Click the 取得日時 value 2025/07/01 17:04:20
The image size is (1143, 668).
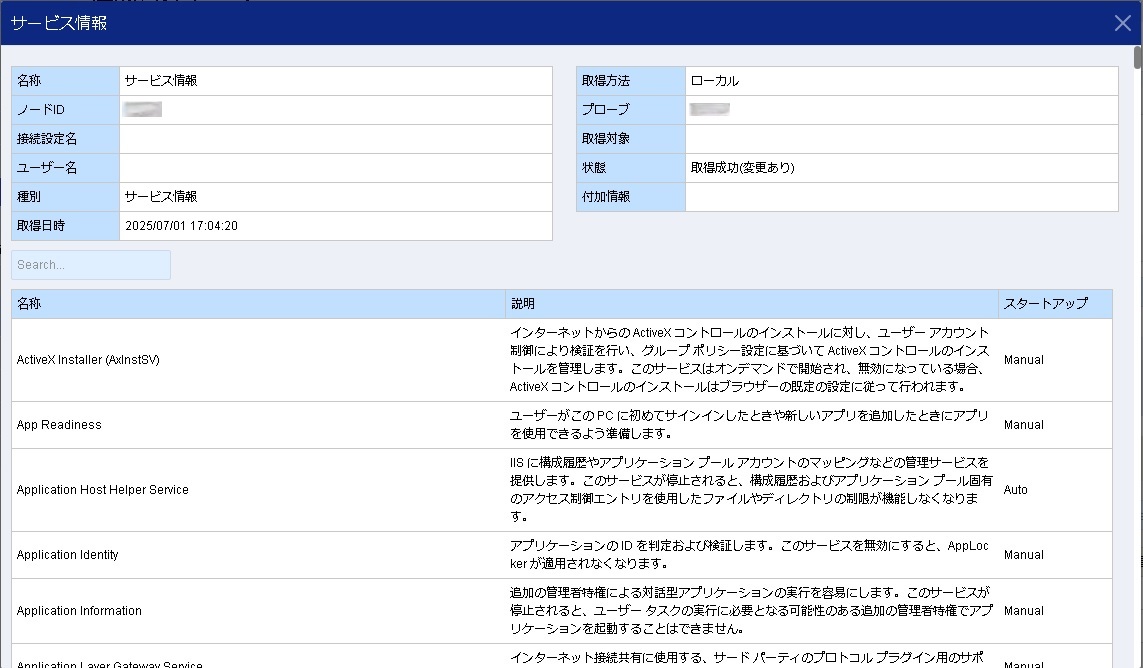click(182, 226)
